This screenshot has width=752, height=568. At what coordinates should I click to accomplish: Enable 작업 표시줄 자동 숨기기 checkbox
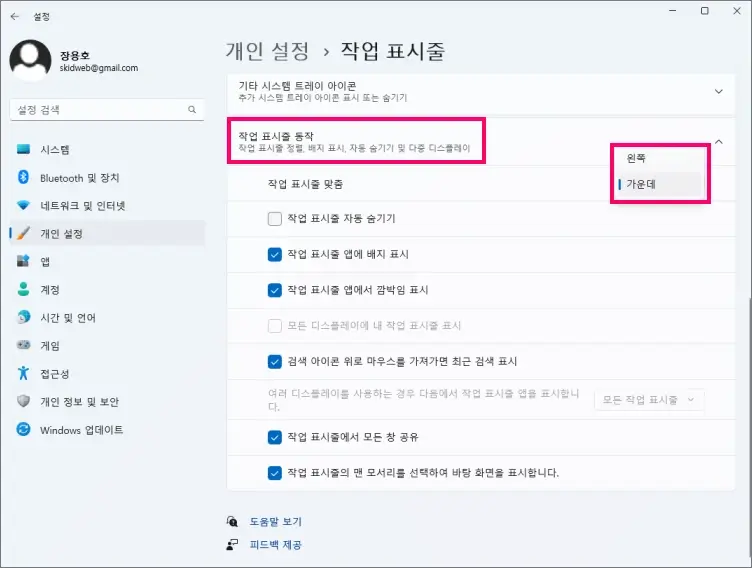[x=275, y=218]
